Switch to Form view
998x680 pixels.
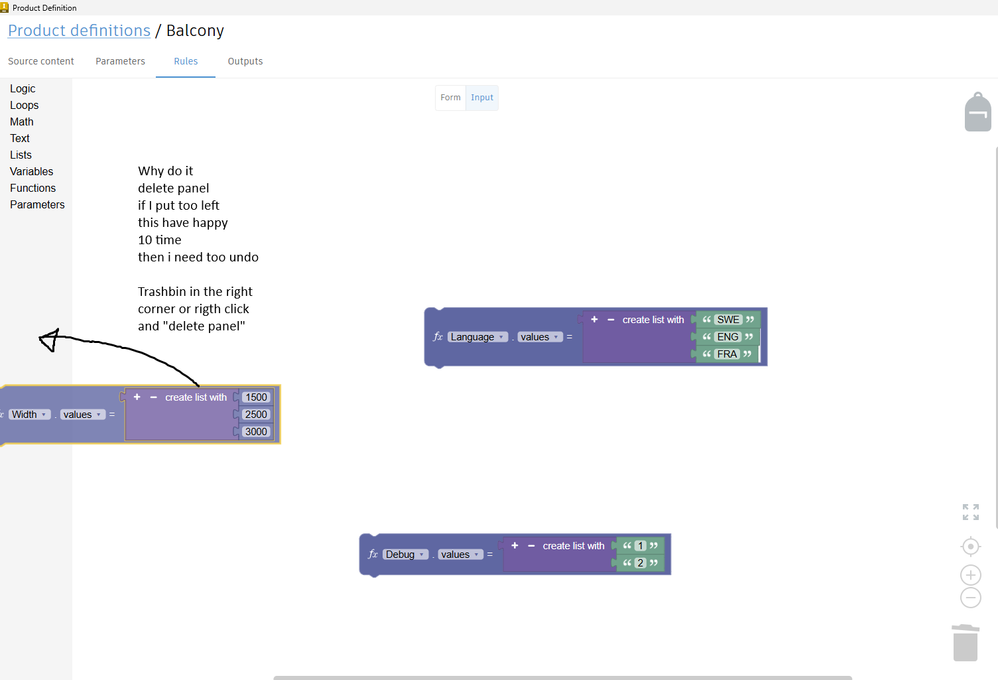(x=451, y=97)
